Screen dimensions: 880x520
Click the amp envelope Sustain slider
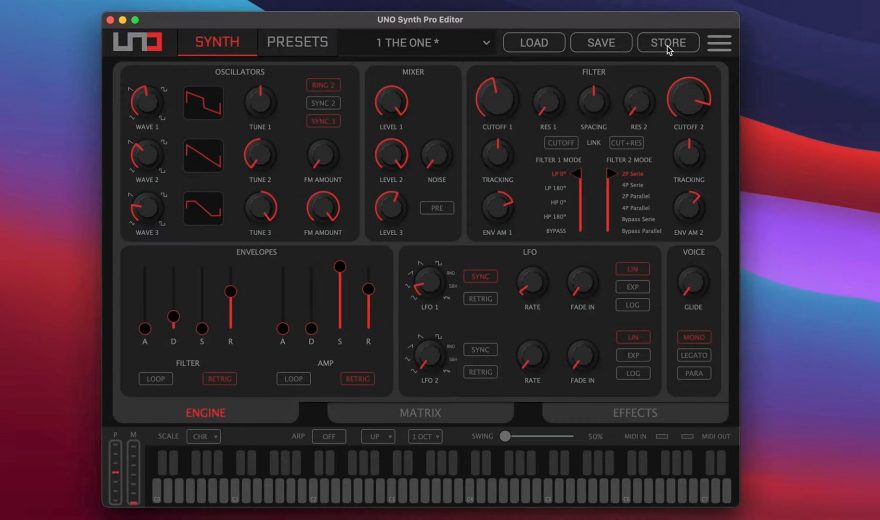click(x=340, y=297)
